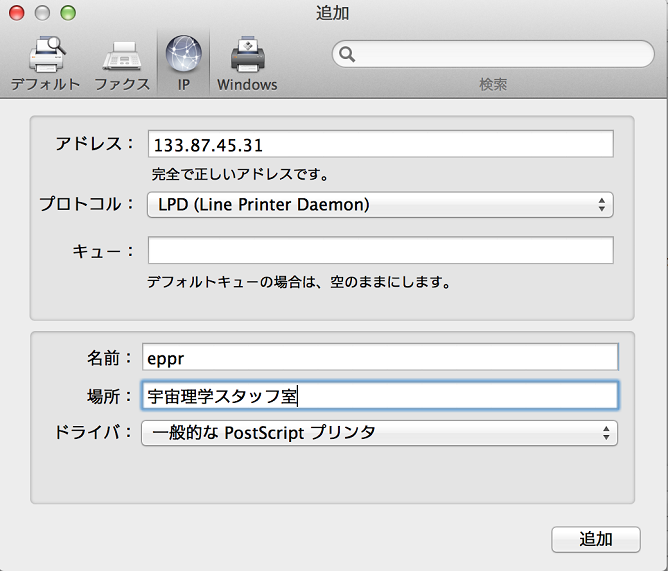This screenshot has width=668, height=571.
Task: Select the デフォルト printer toolbar icon
Action: click(45, 62)
